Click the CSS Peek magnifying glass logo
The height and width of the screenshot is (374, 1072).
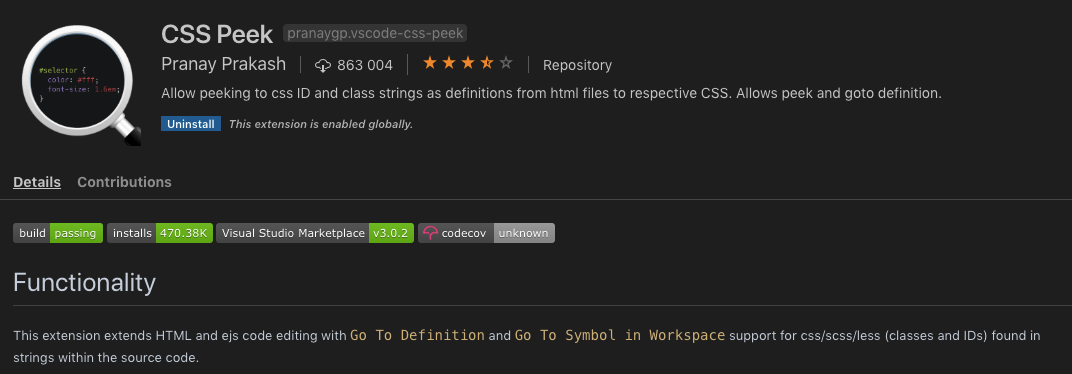81,84
